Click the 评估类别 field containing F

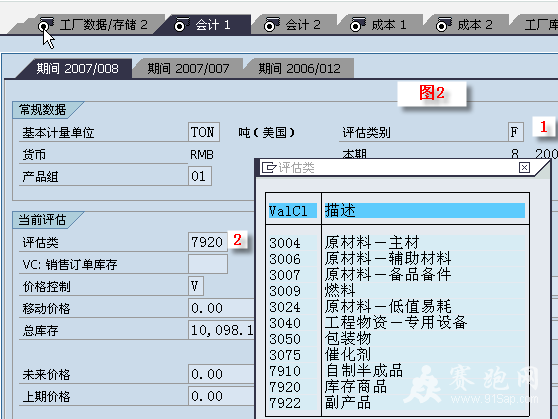tap(515, 132)
